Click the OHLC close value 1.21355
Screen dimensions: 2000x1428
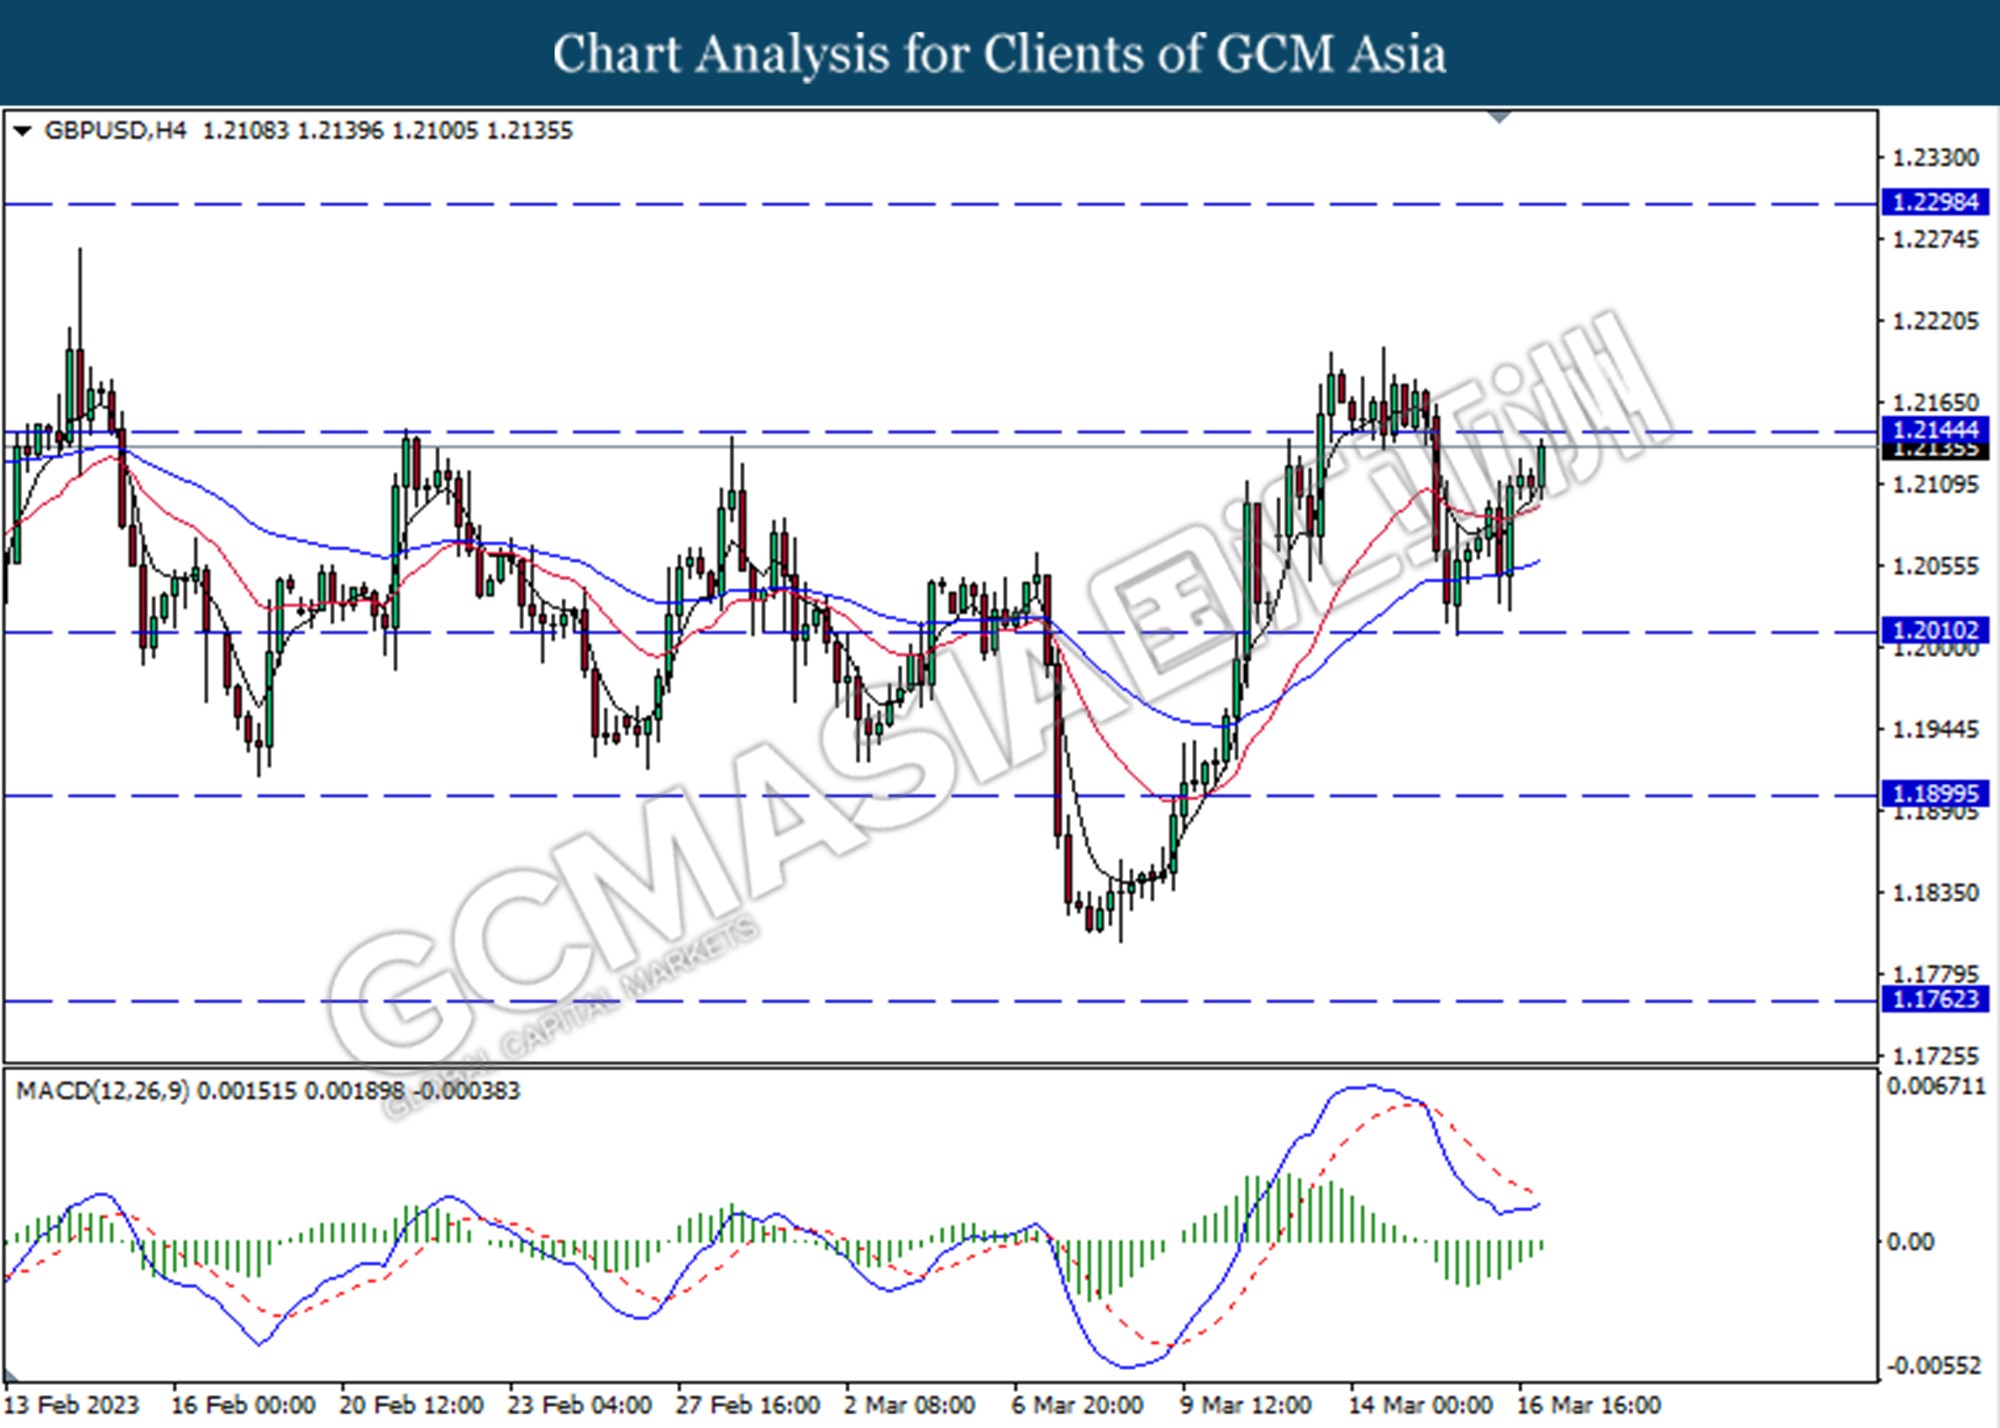tap(529, 131)
